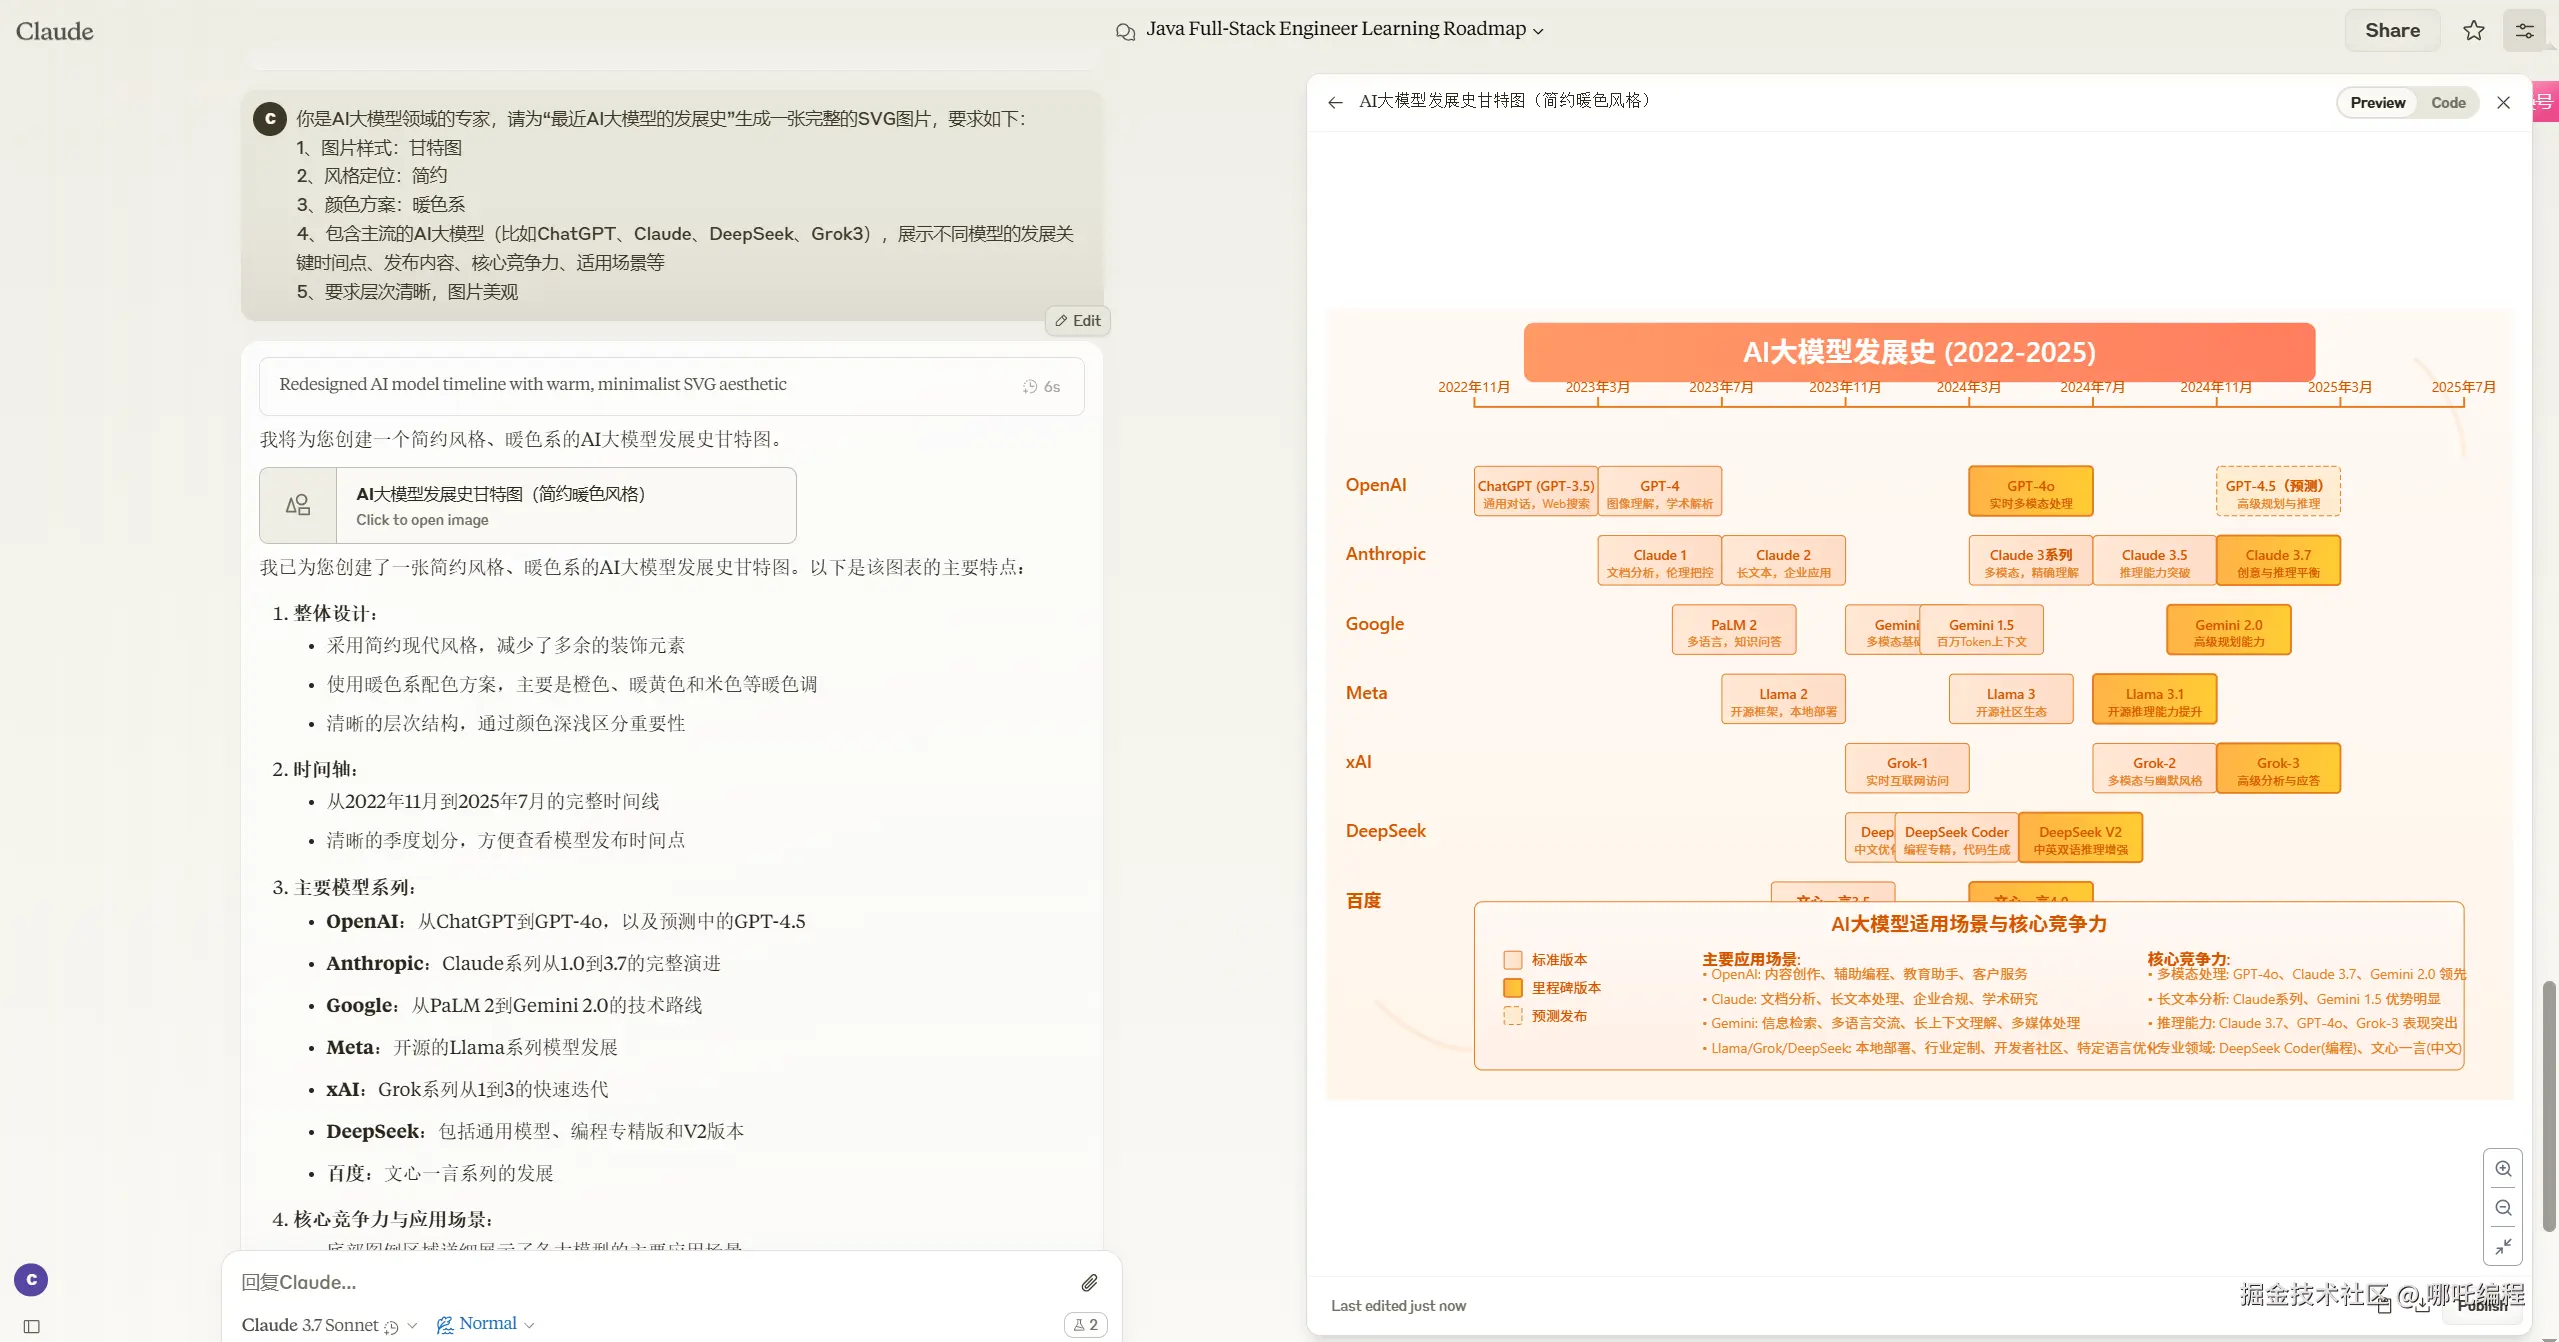Star this conversation

click(x=2474, y=30)
